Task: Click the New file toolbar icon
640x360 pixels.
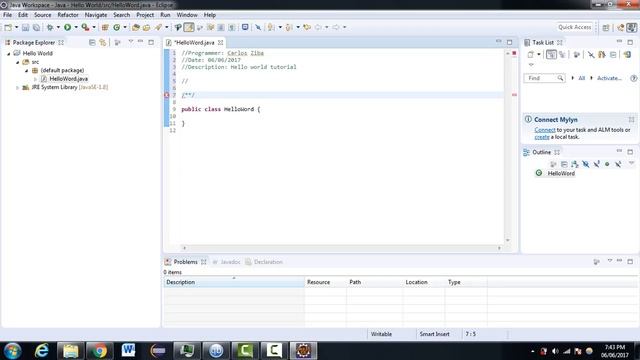Action: pos(8,27)
